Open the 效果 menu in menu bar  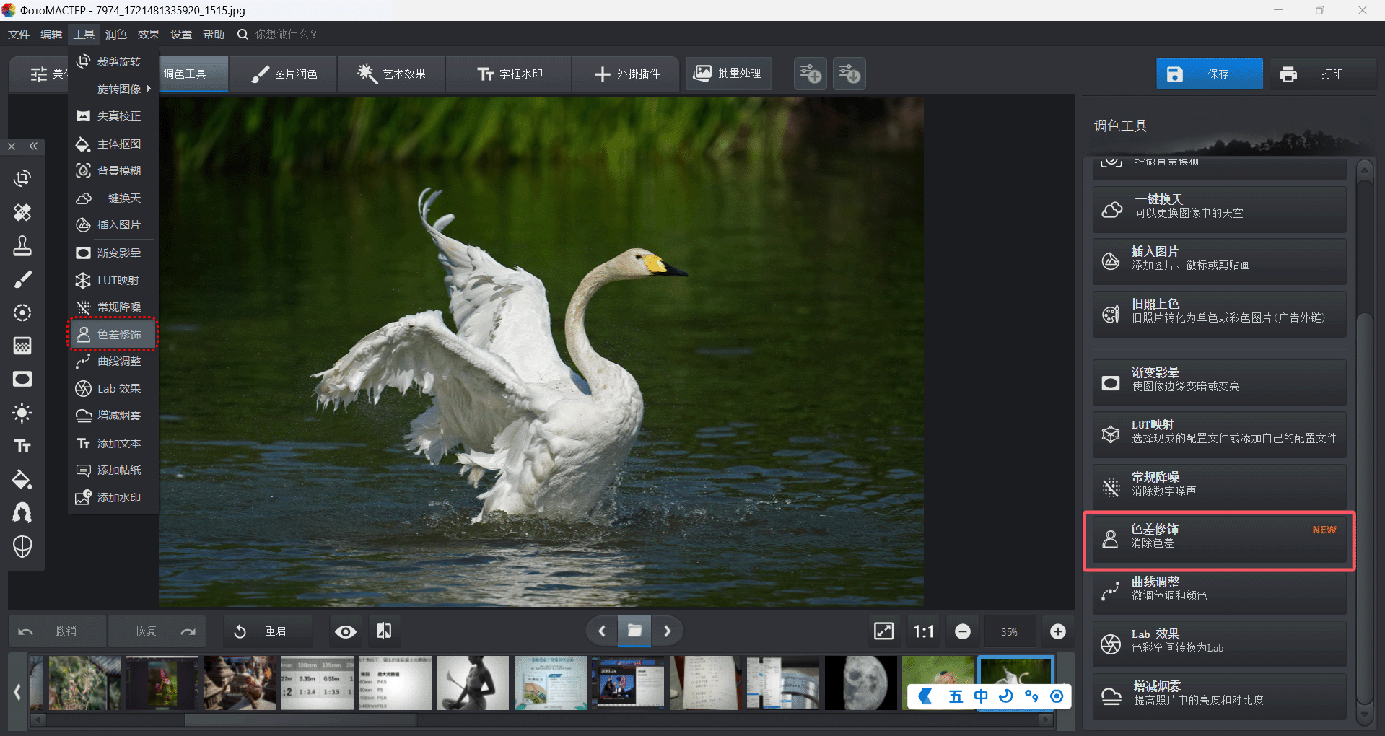click(x=148, y=35)
